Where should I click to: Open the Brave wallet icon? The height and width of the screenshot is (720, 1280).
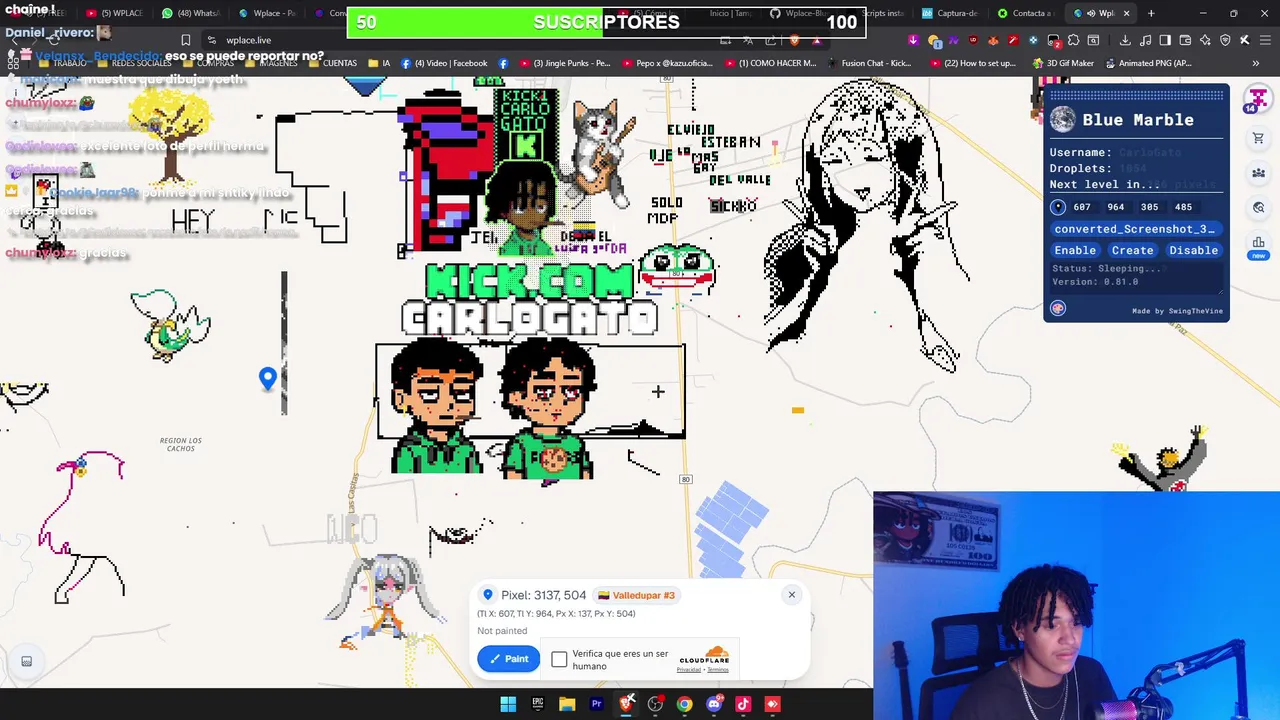[1185, 40]
